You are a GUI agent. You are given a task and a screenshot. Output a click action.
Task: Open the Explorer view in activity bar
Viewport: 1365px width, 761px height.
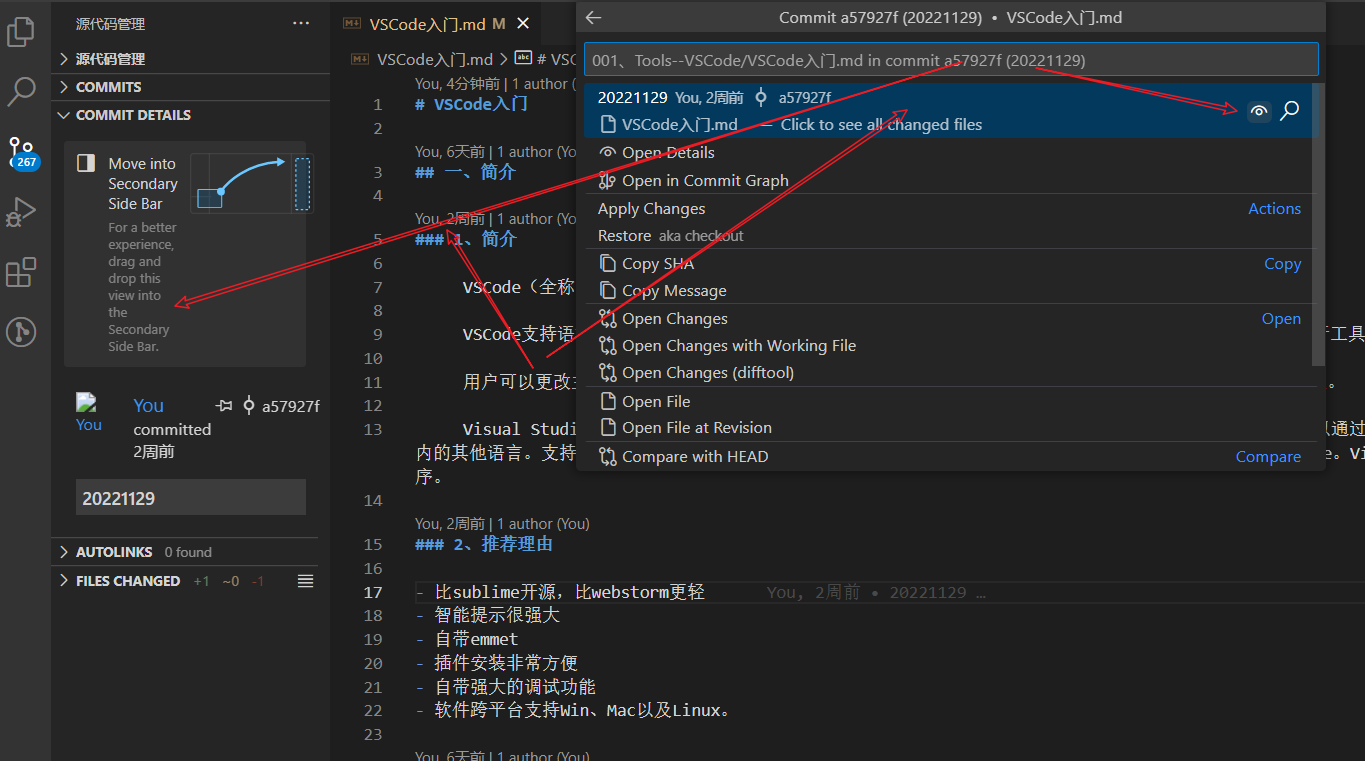[x=21, y=32]
